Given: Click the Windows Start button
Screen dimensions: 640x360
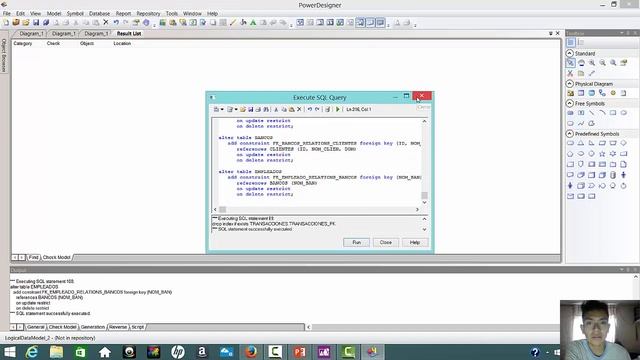Looking at the screenshot, I should point(9,352).
